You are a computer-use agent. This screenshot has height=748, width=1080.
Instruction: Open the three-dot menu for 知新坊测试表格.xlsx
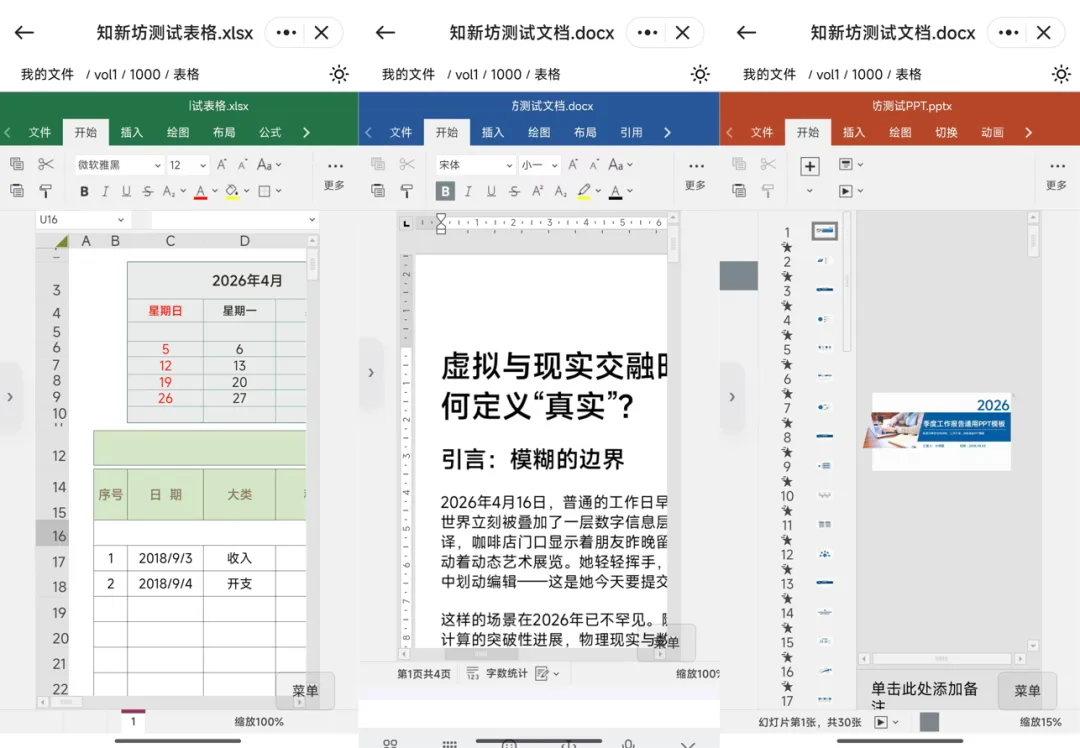pyautogui.click(x=287, y=32)
